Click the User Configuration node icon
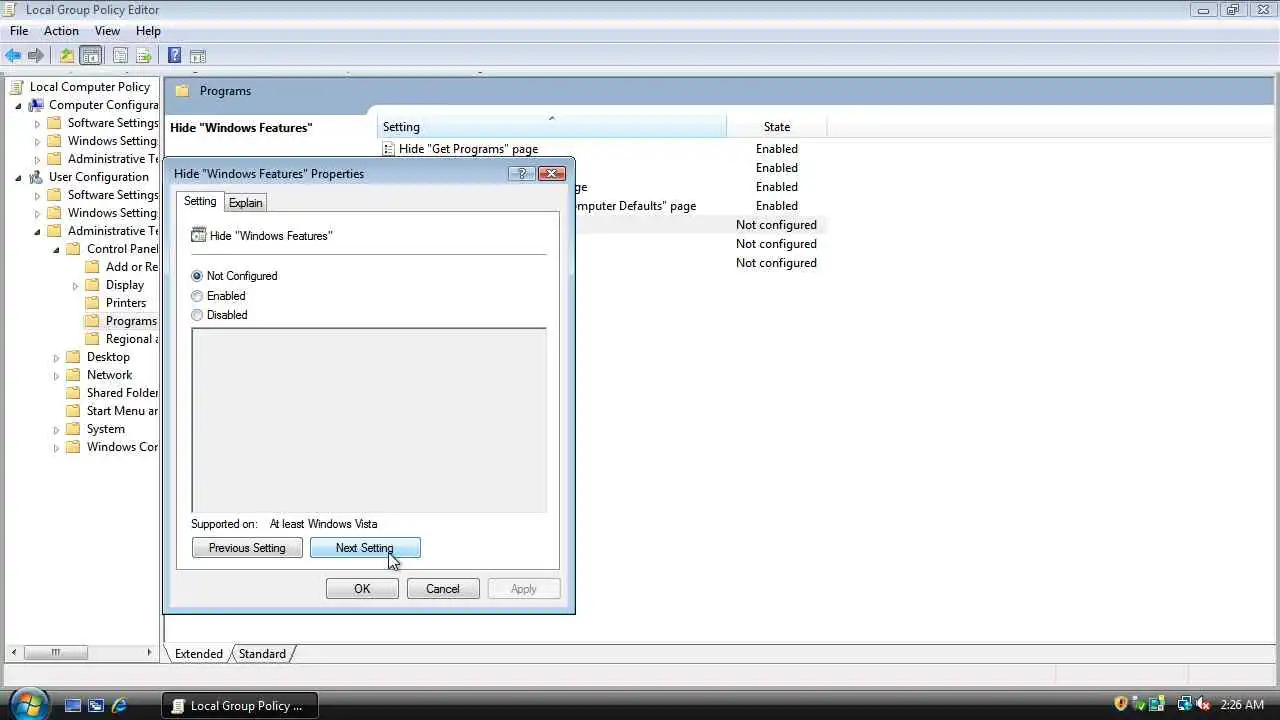 point(36,177)
